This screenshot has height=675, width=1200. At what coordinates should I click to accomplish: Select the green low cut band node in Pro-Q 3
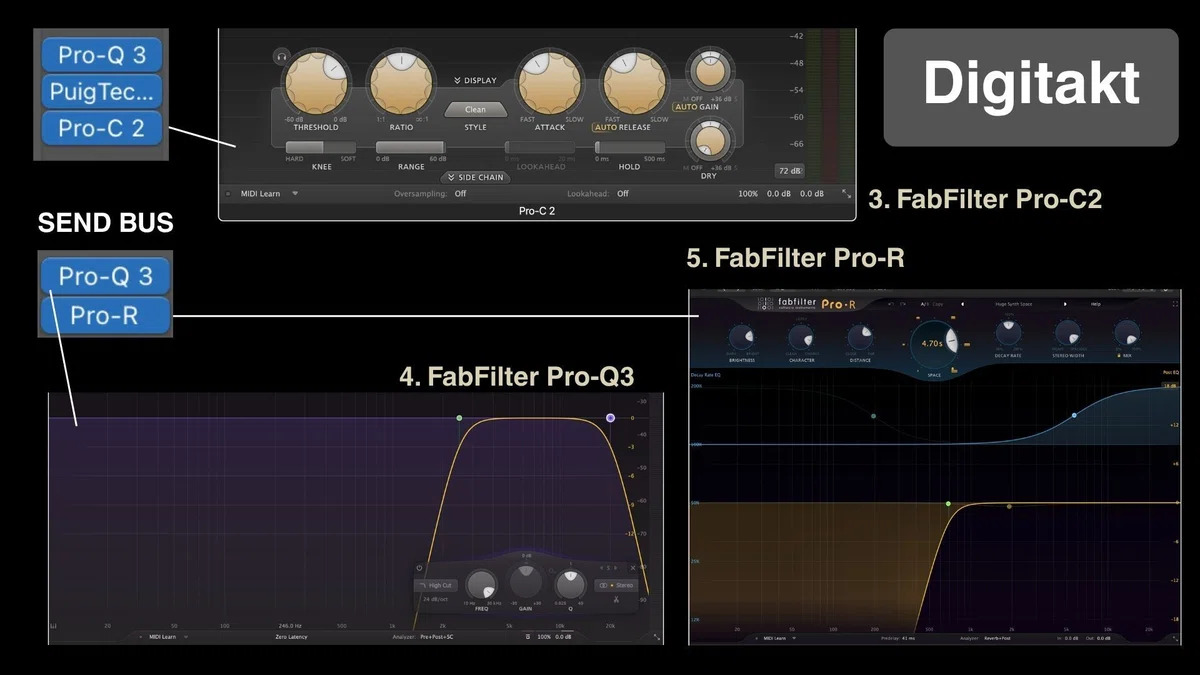pyautogui.click(x=459, y=418)
